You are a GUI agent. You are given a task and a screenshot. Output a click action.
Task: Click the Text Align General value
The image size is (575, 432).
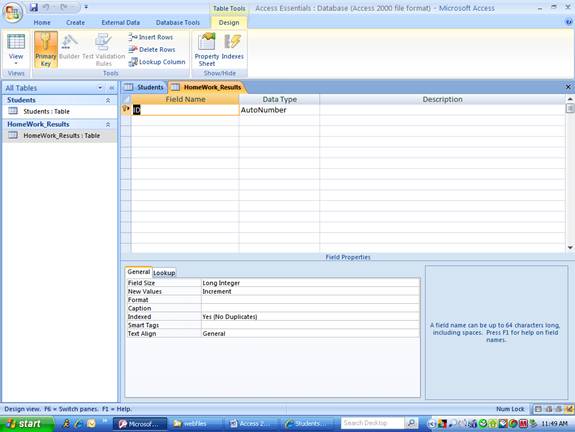310,334
